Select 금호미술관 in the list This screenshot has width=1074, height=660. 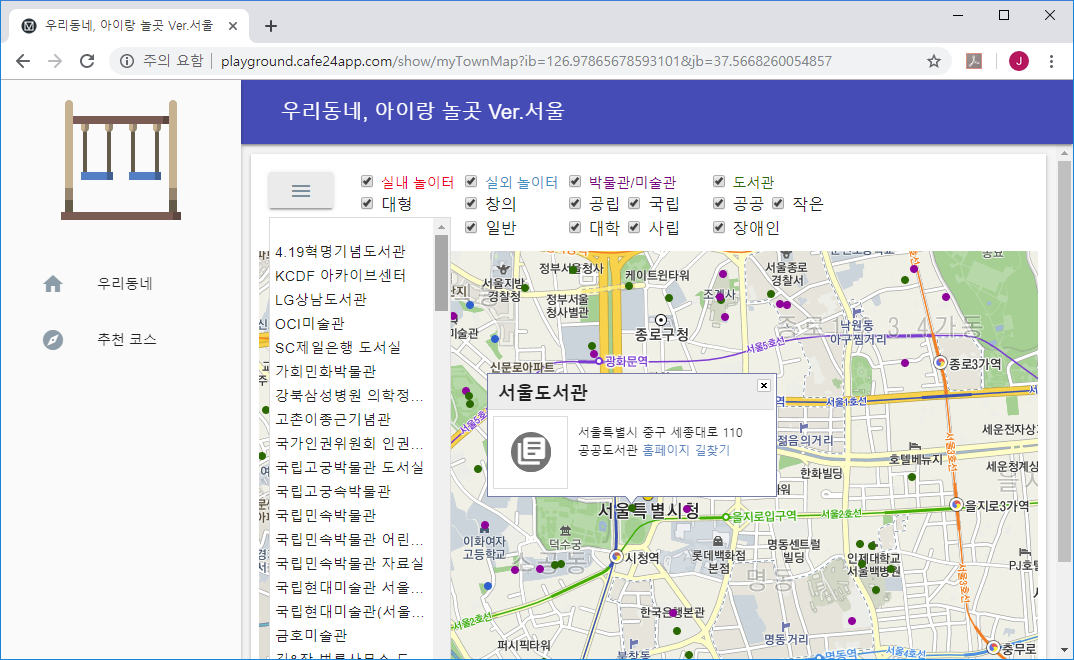[x=311, y=635]
